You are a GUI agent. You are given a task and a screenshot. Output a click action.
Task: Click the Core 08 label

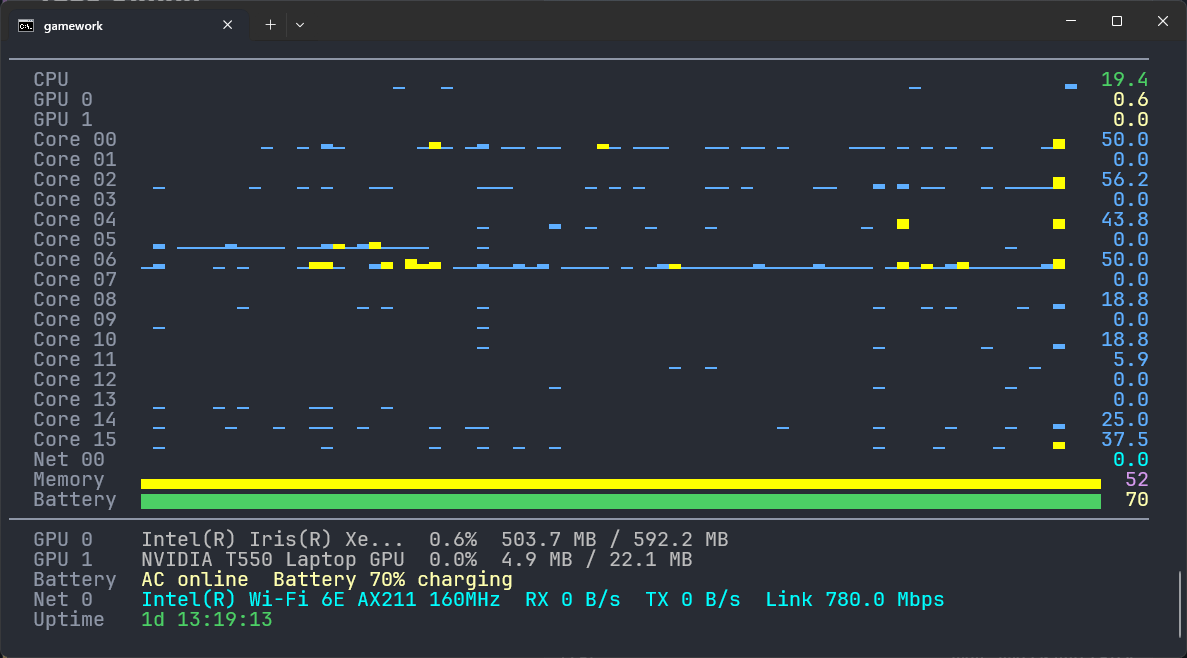pos(75,300)
